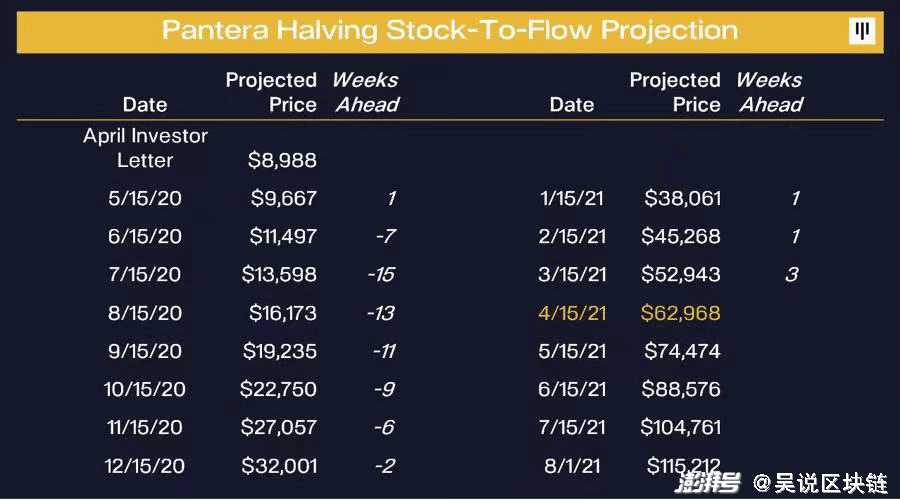Click the left Projected Price column header
The width and height of the screenshot is (900, 501).
271,92
